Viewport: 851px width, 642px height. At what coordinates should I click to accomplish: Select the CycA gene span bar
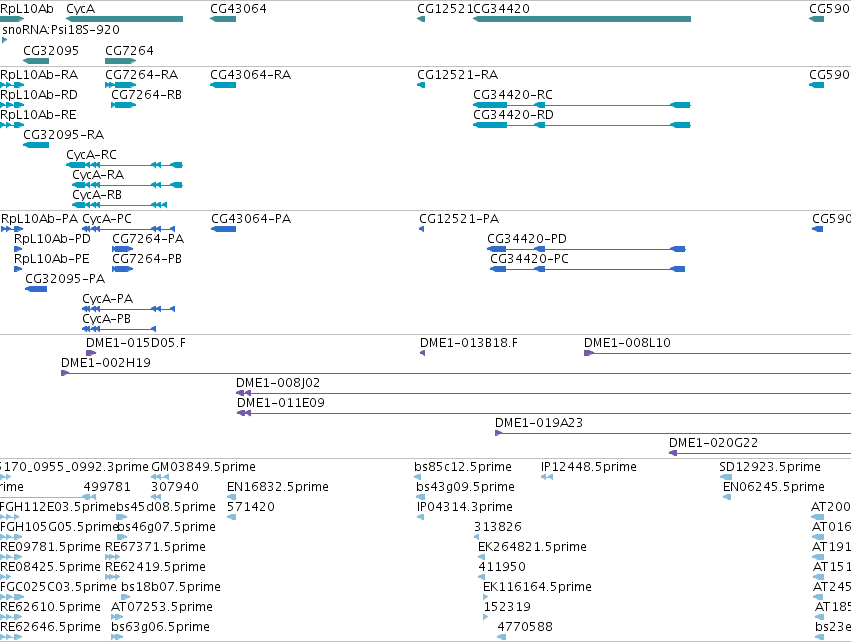[124, 19]
